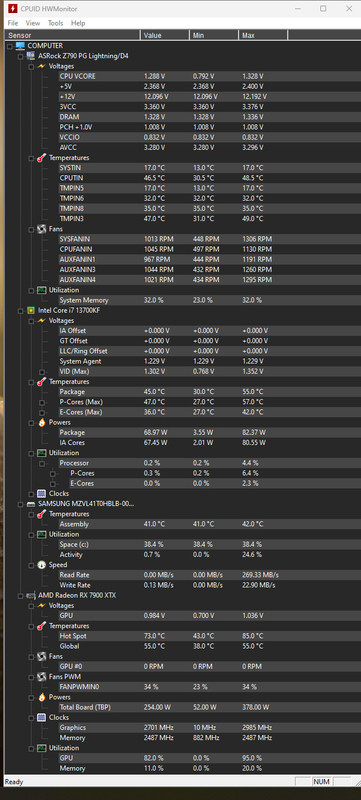361x800 pixels.
Task: Click the lightning icon beside ASRock Voltages
Action: click(x=41, y=66)
